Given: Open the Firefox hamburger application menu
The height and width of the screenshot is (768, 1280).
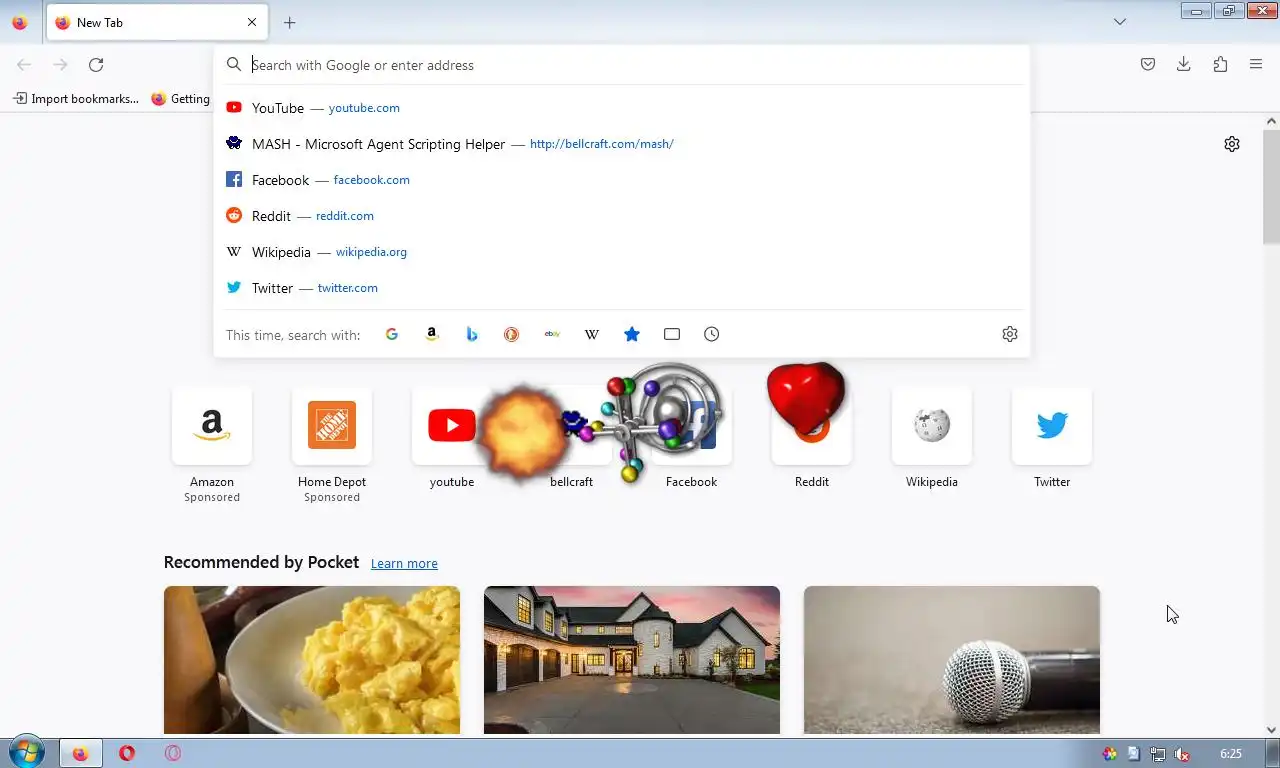Looking at the screenshot, I should [1256, 64].
